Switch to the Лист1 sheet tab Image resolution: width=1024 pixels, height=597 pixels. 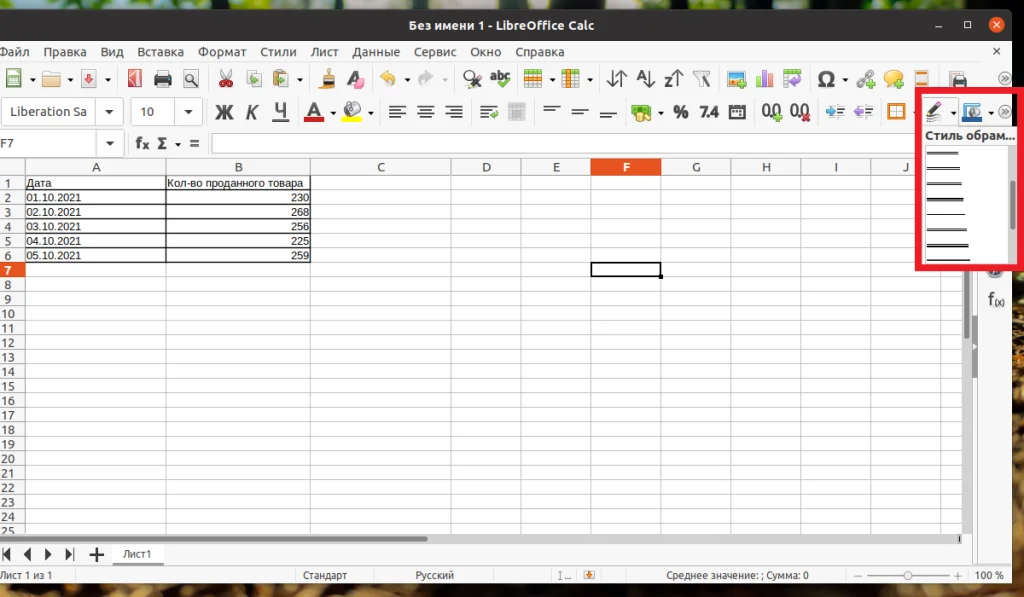click(x=137, y=553)
